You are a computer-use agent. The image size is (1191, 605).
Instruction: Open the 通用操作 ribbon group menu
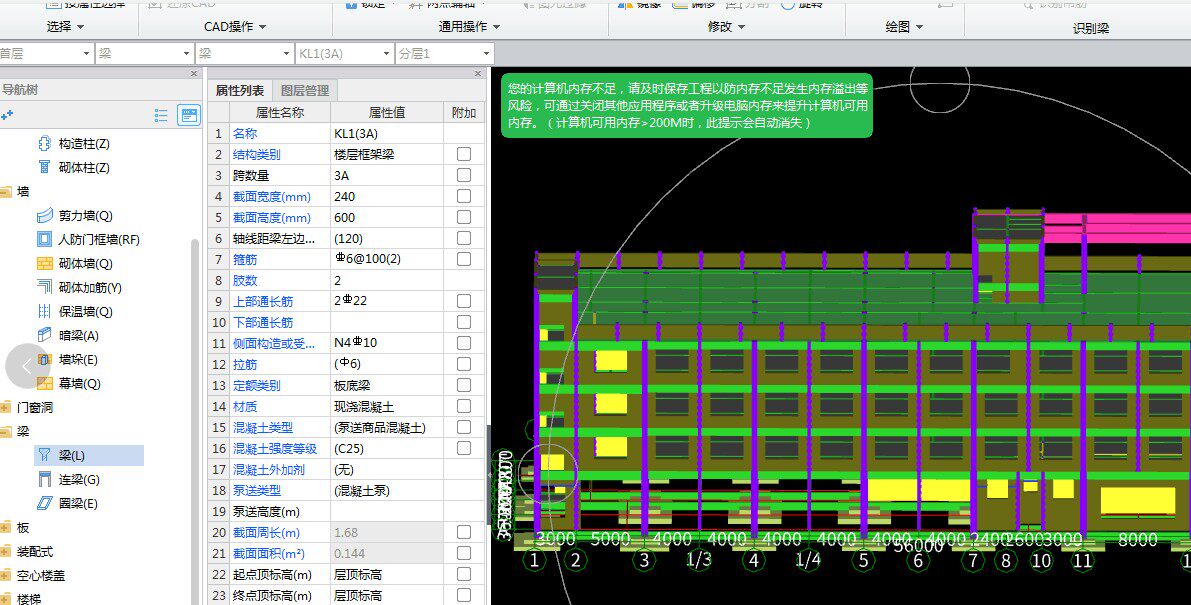point(469,27)
